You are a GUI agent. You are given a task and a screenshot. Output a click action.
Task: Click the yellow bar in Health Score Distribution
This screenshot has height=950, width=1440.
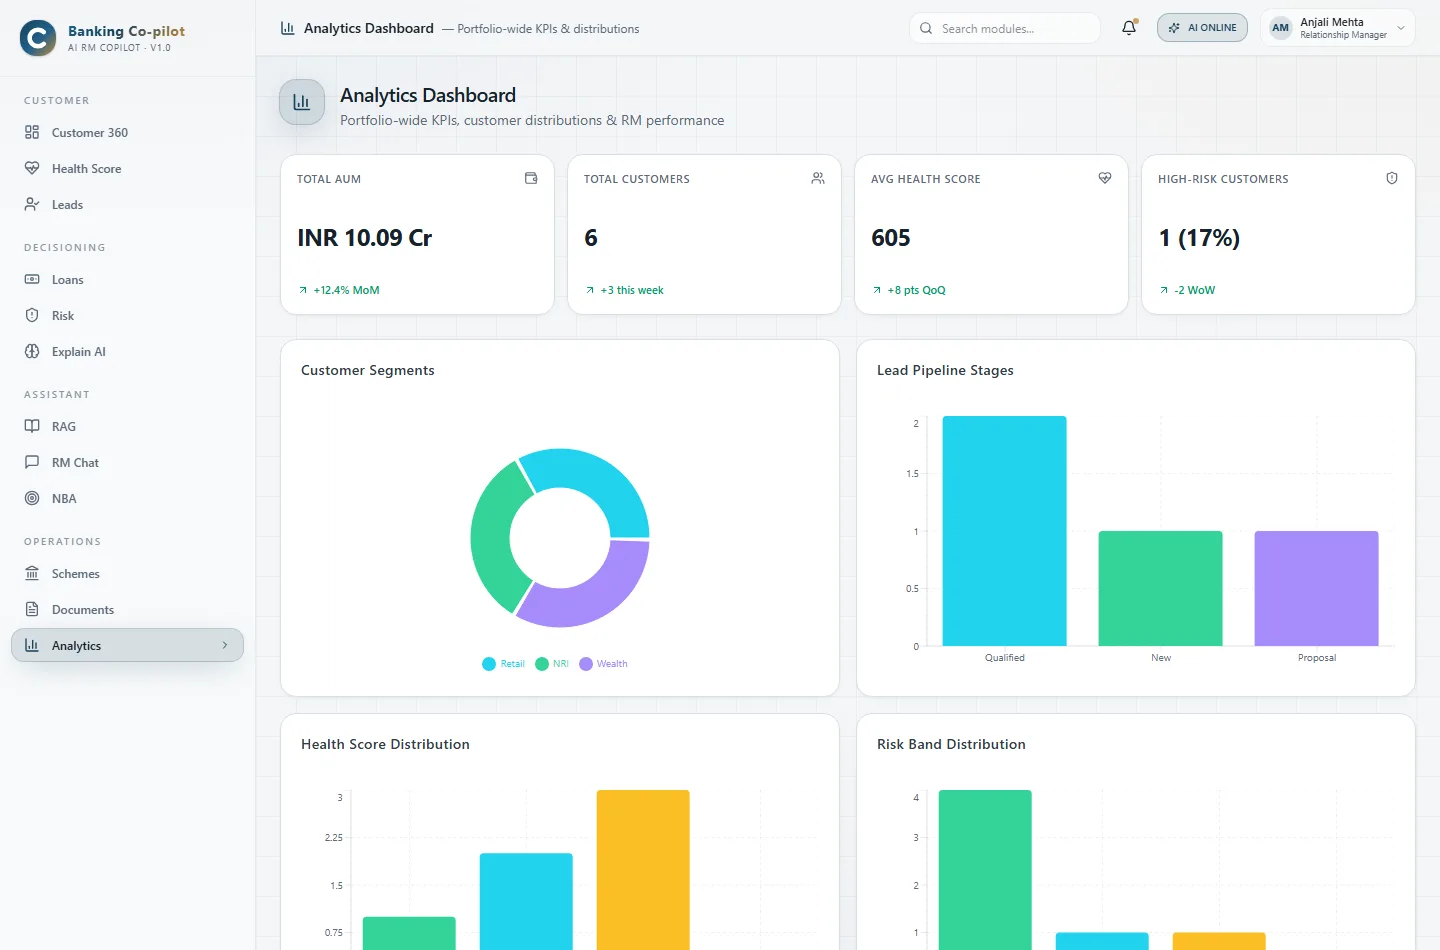pos(643,869)
